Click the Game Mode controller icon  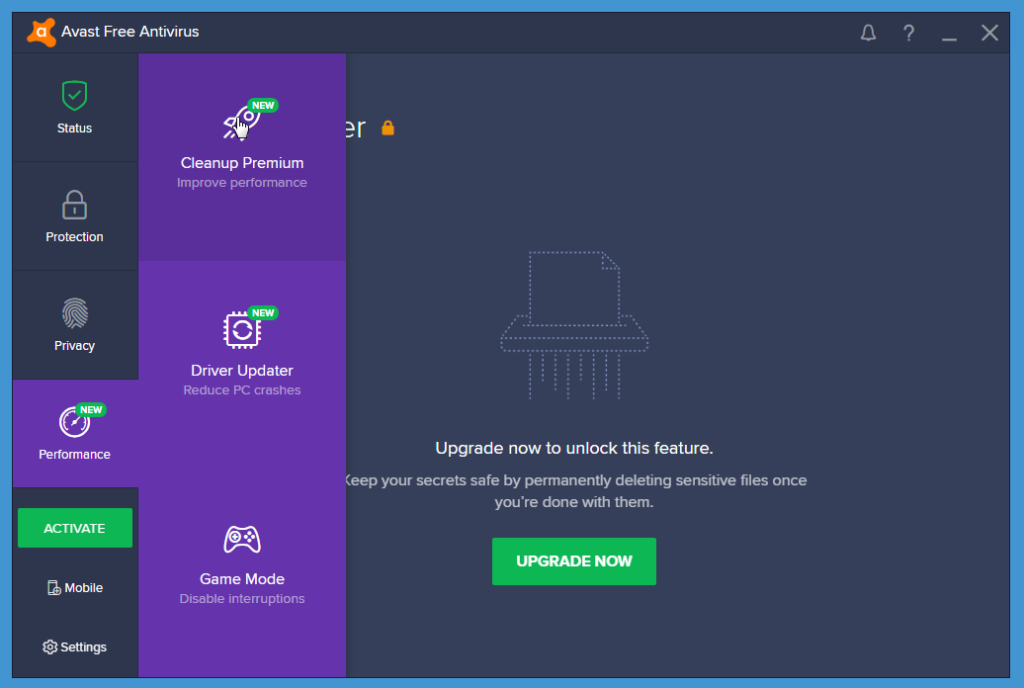[x=242, y=539]
